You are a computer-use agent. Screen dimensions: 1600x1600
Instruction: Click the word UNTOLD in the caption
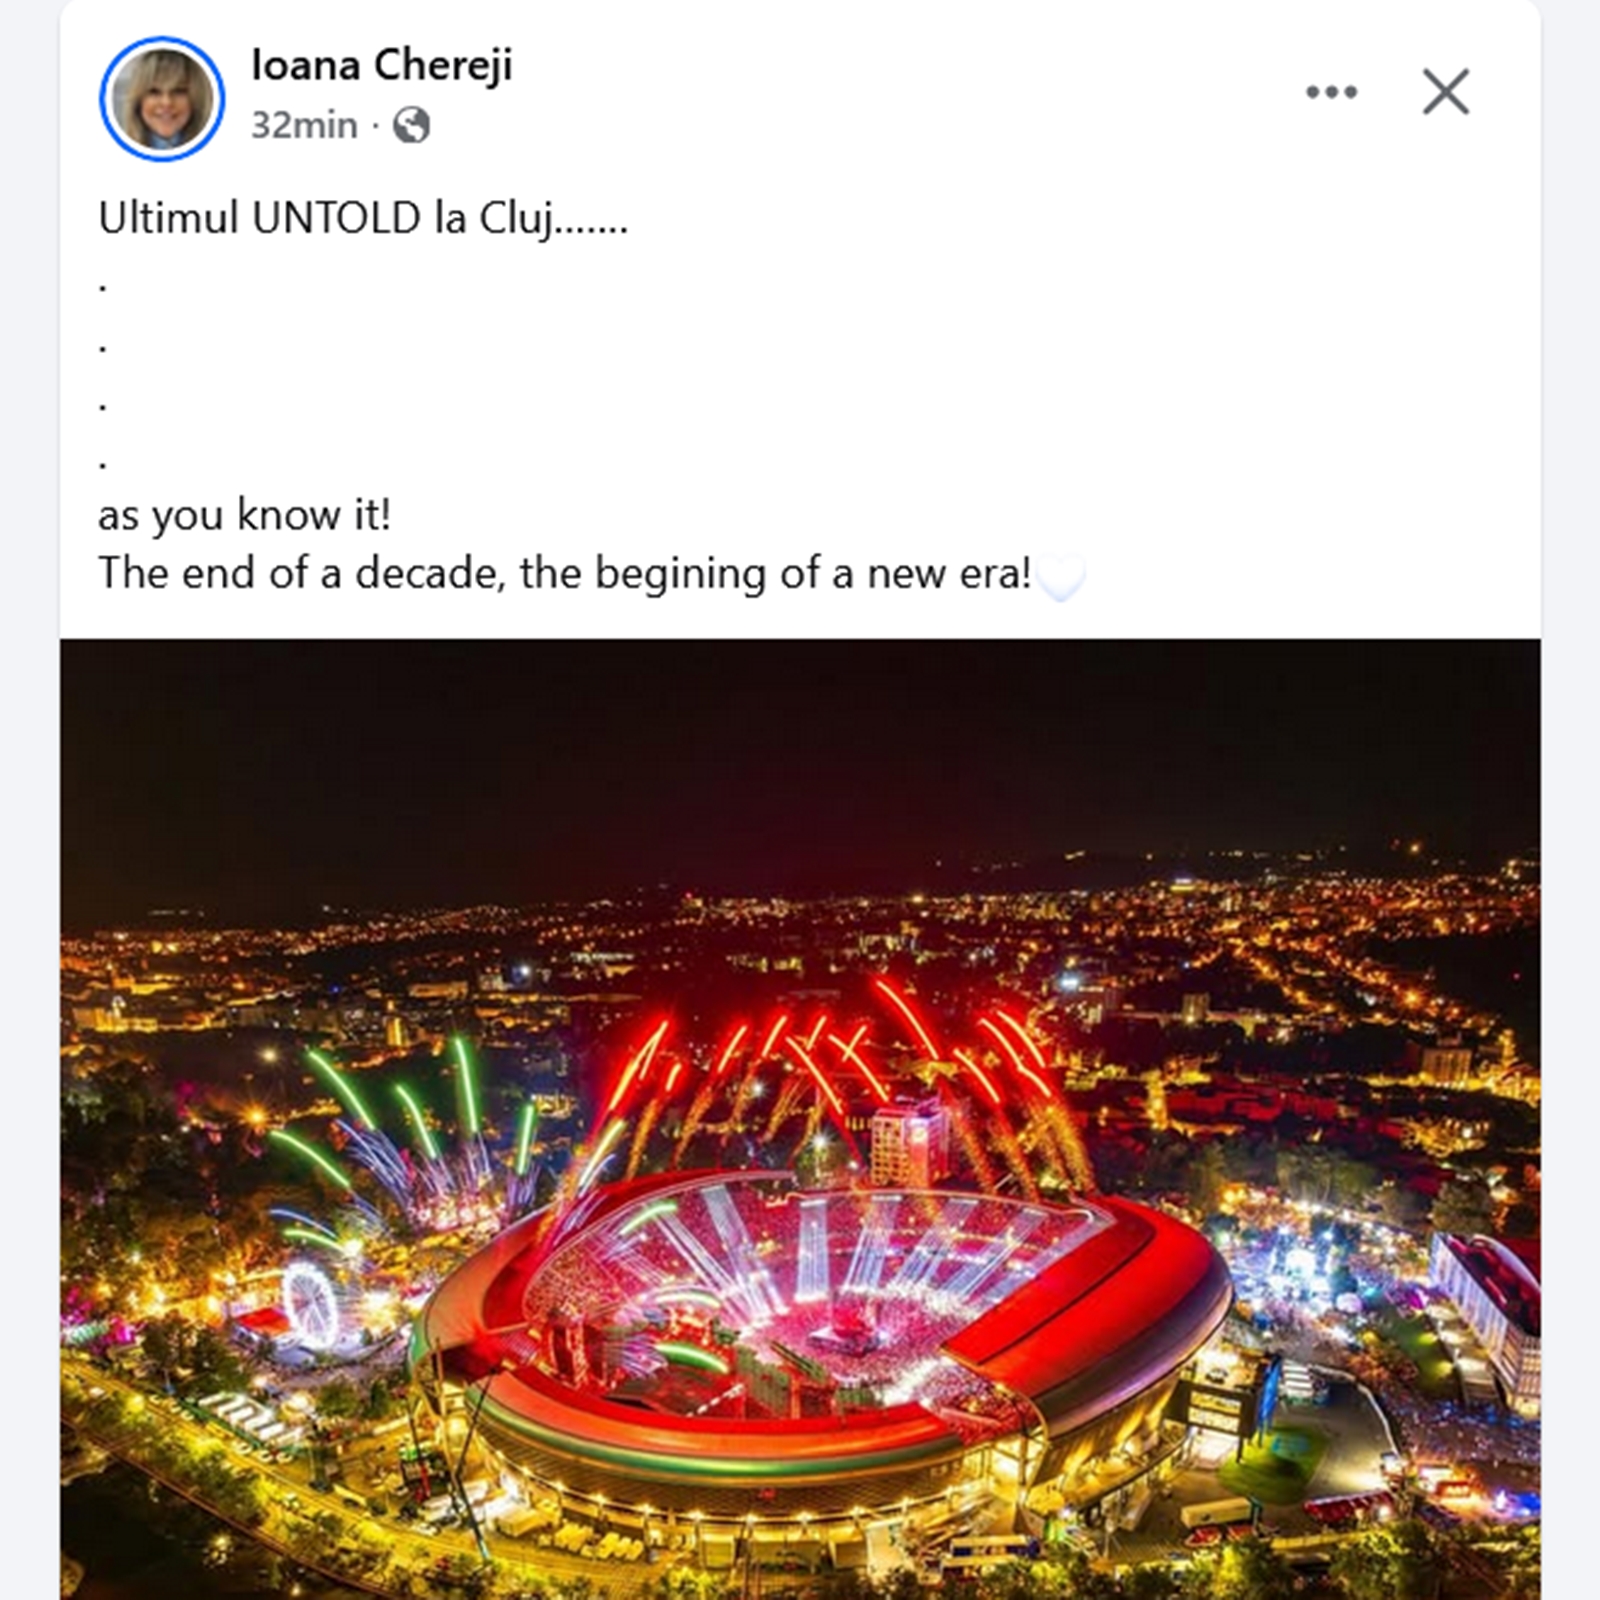click(336, 218)
